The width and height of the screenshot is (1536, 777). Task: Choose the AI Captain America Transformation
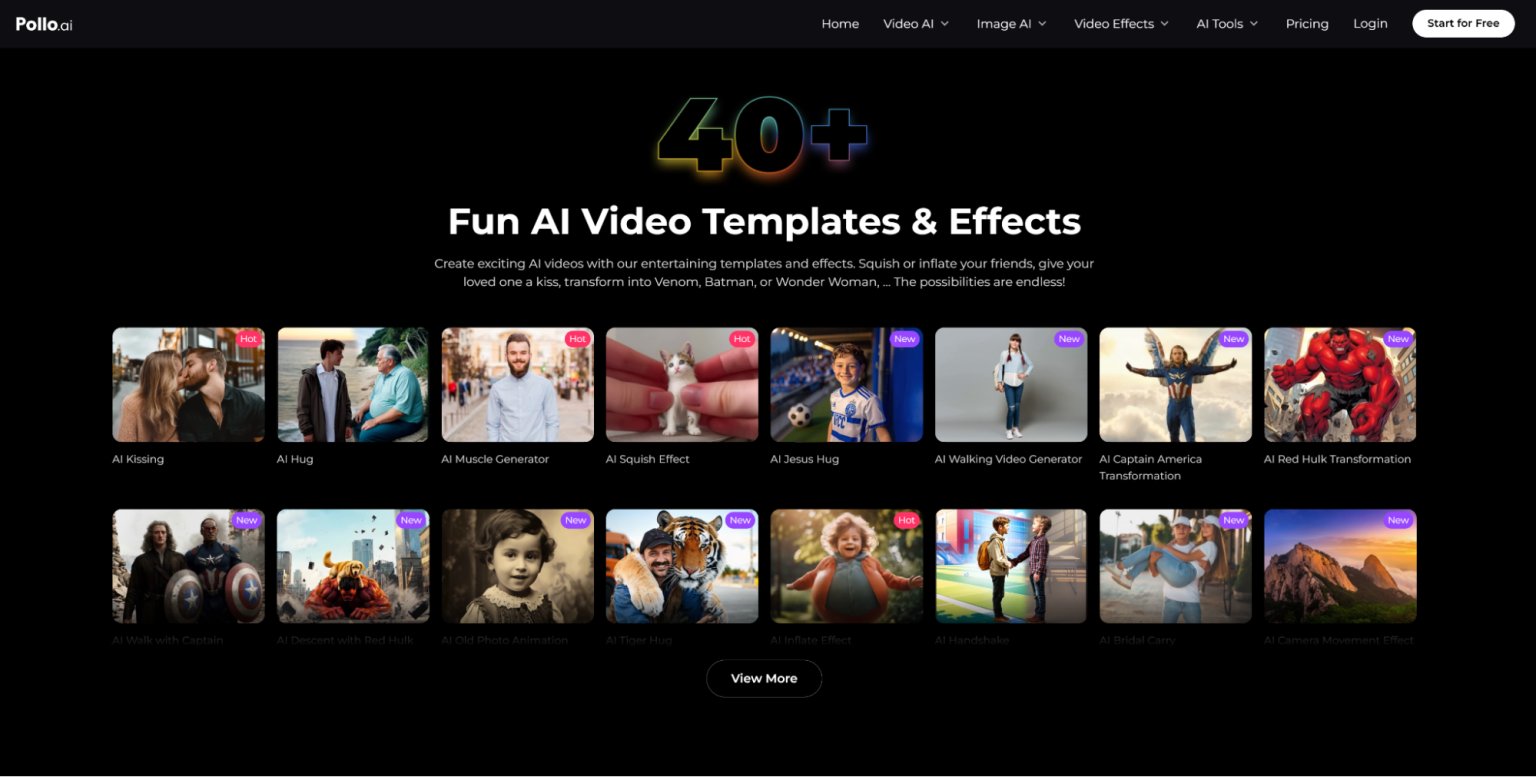[x=1175, y=384]
